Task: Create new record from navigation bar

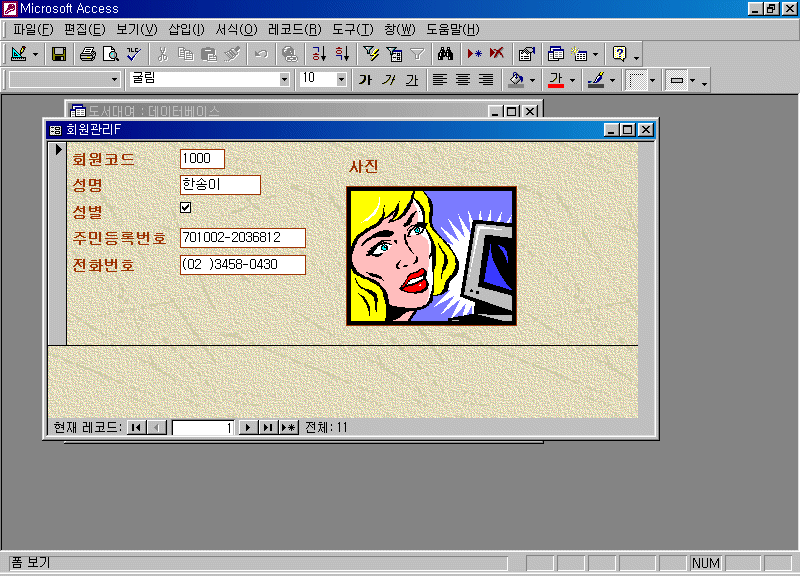Action: (289, 428)
